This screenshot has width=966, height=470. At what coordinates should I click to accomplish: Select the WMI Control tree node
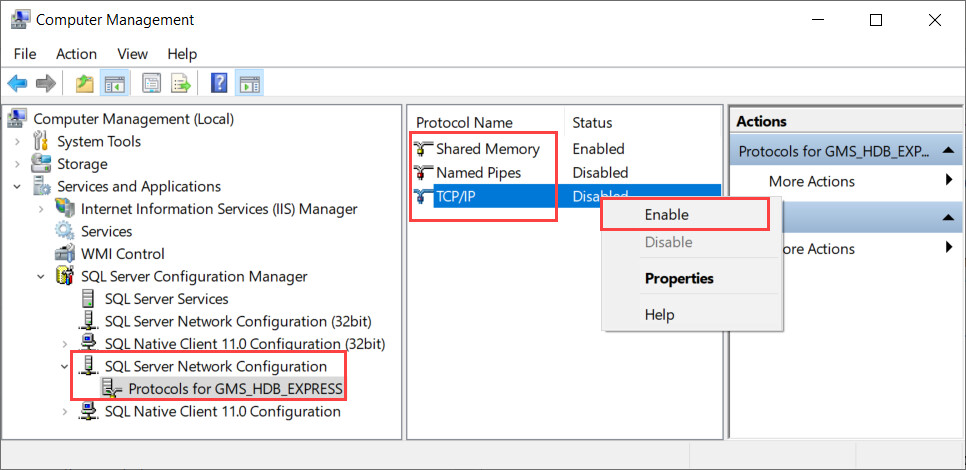(x=122, y=254)
